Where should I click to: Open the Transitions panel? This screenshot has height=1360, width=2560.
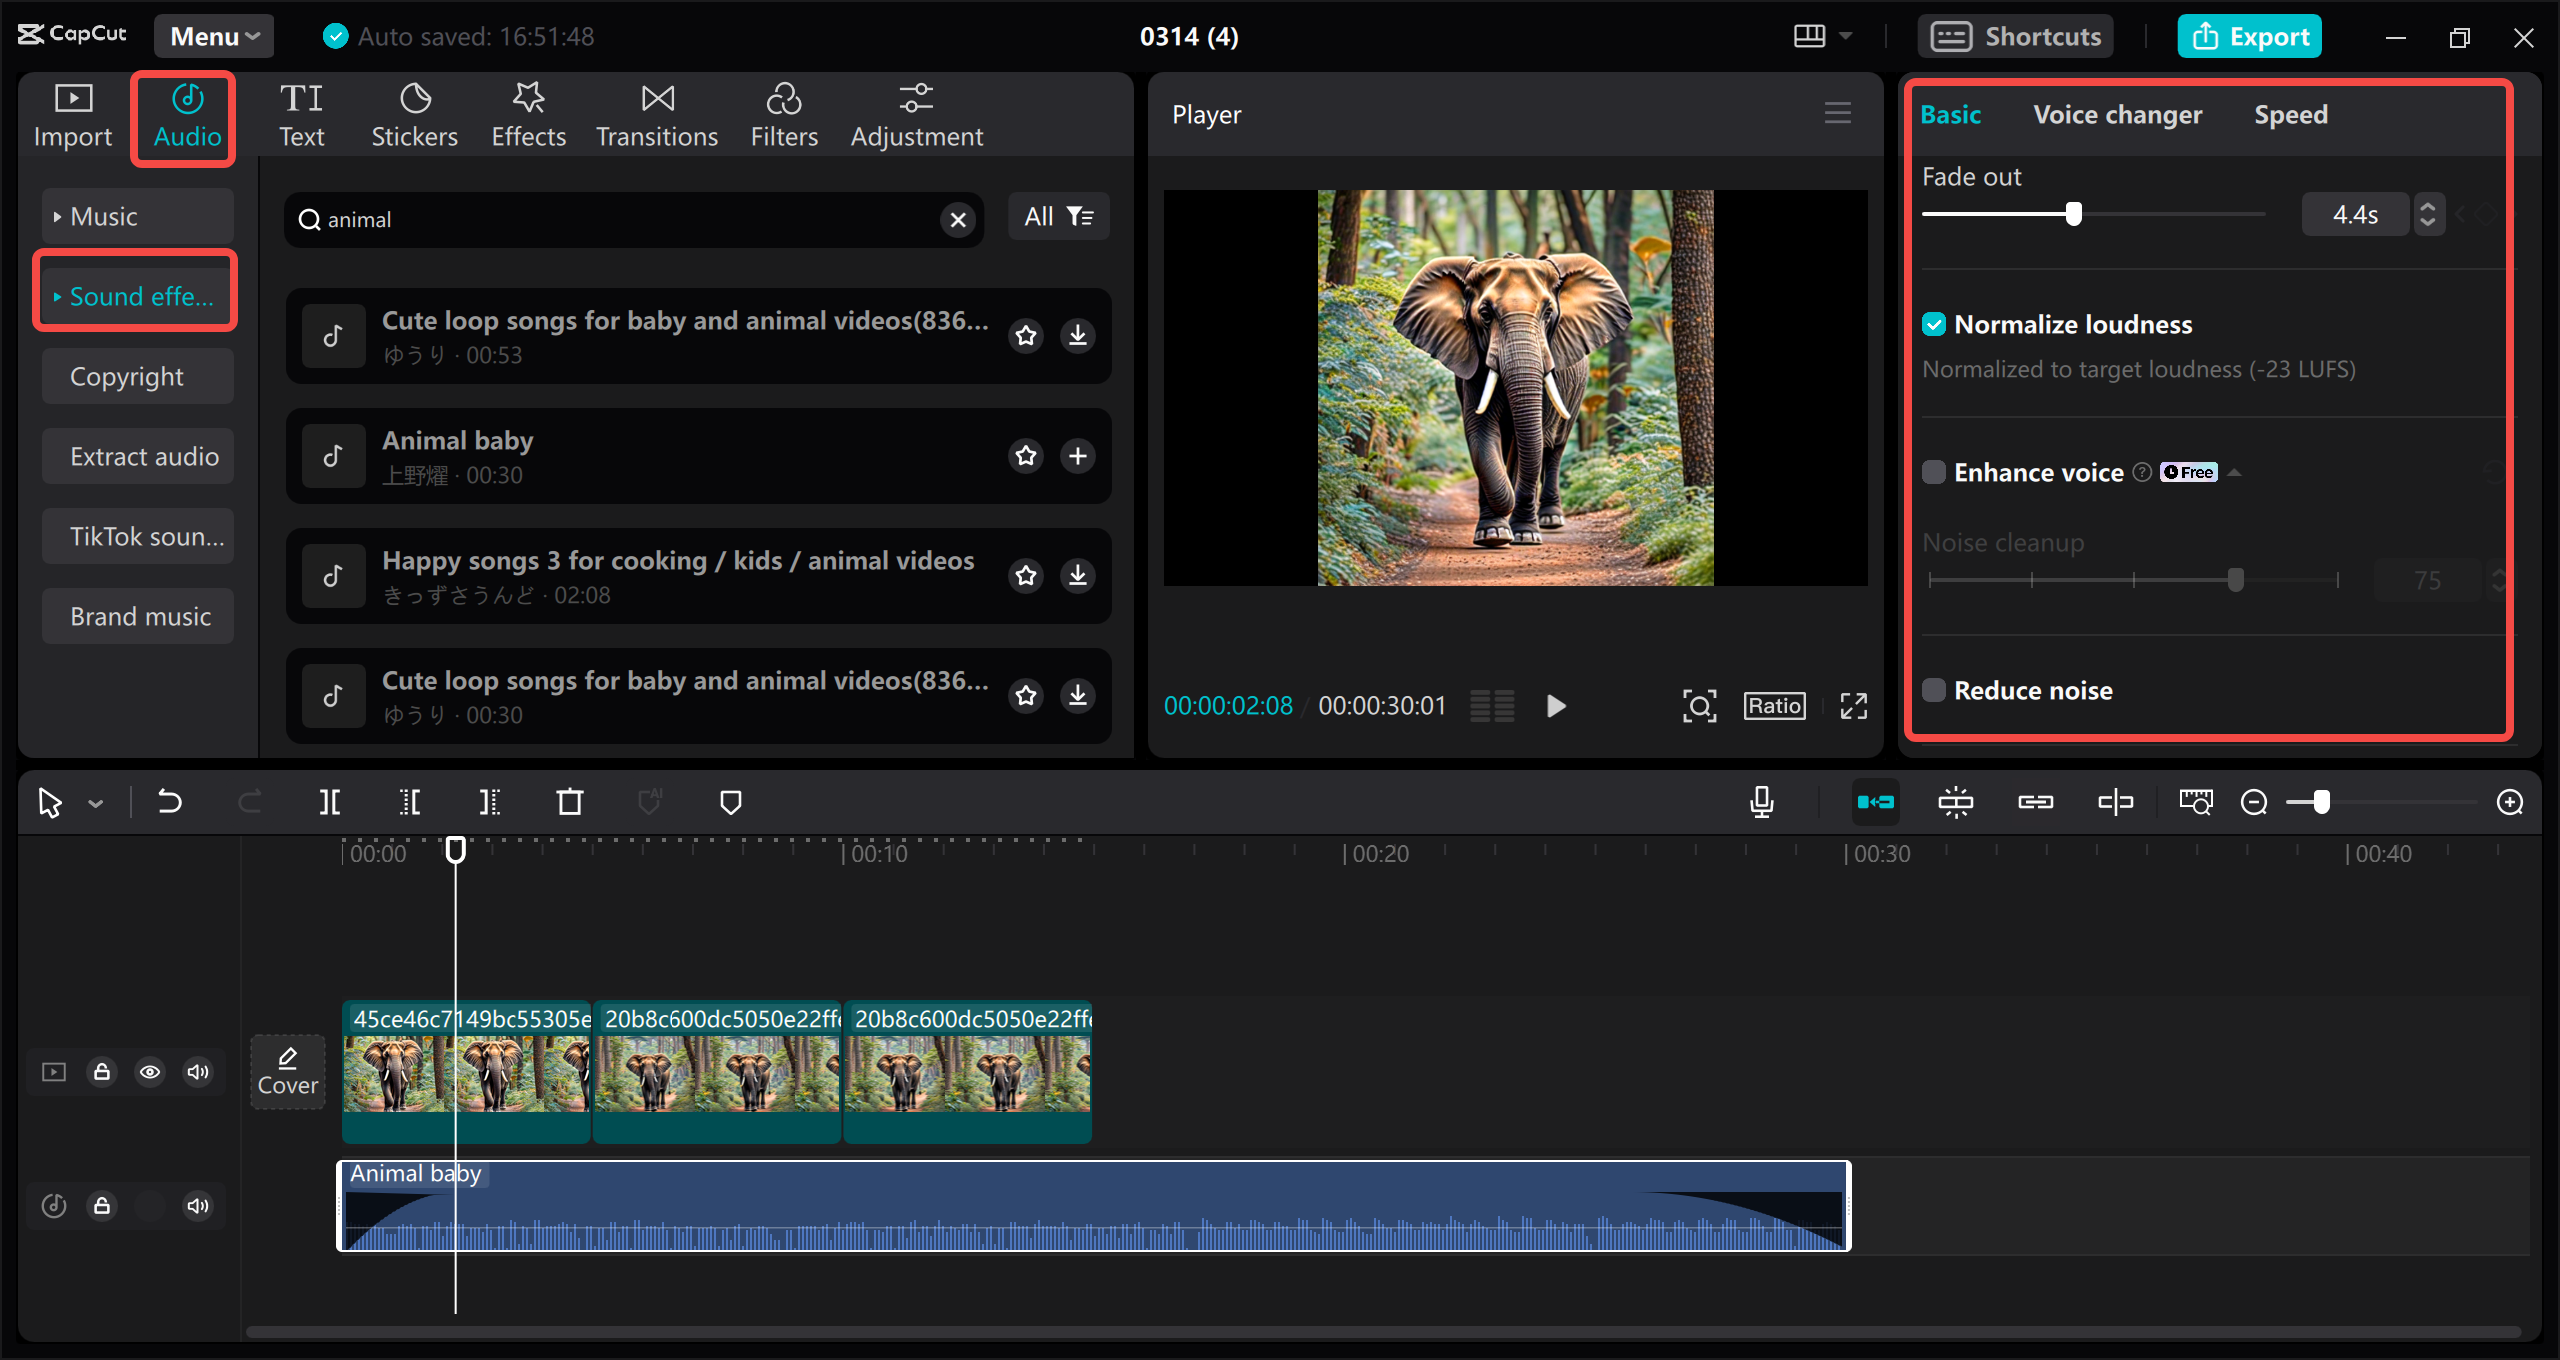pos(656,112)
